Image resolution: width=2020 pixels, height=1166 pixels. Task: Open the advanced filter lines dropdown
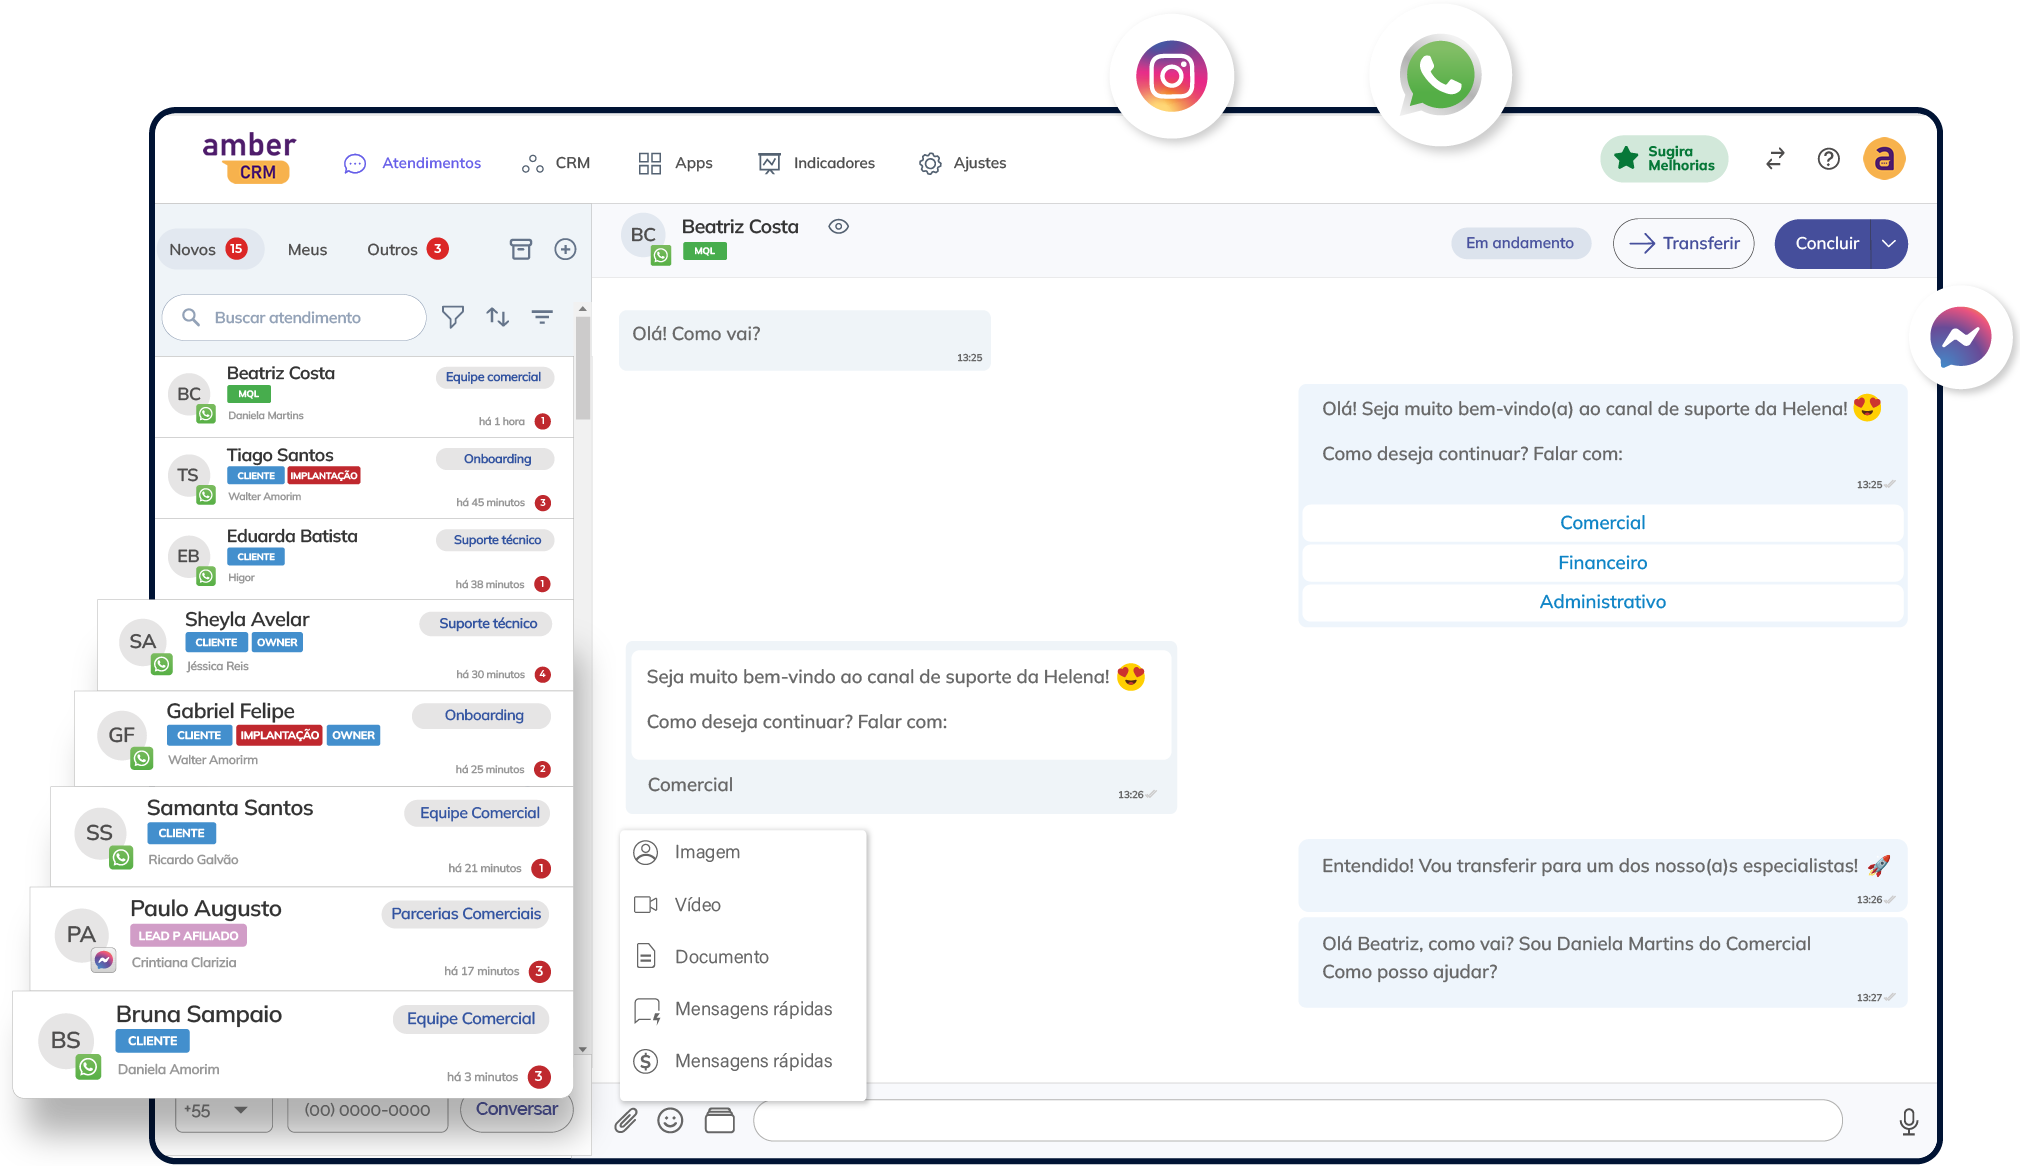click(542, 317)
